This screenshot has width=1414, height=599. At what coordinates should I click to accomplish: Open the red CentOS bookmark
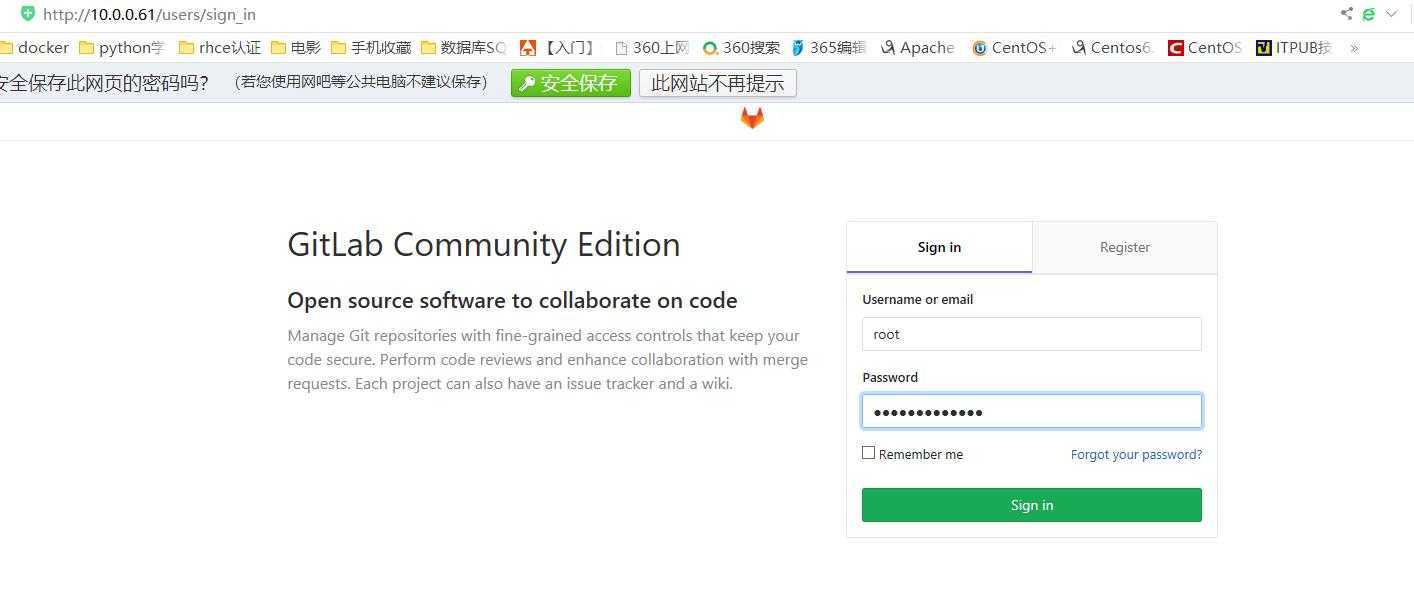click(1205, 48)
